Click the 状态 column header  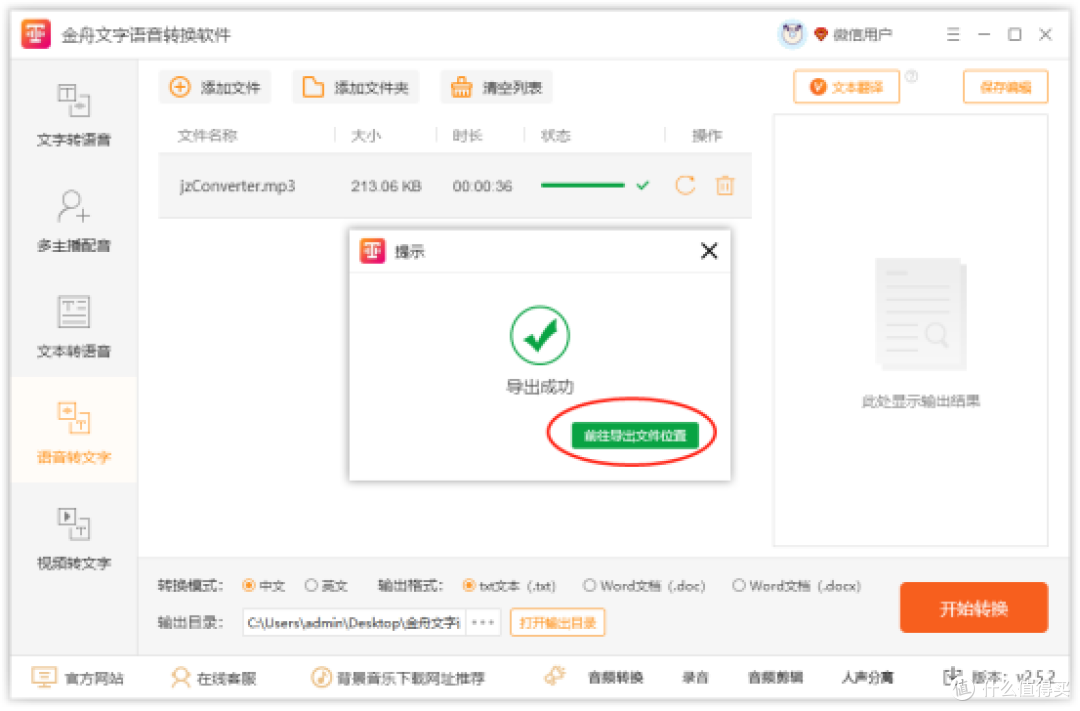(555, 136)
